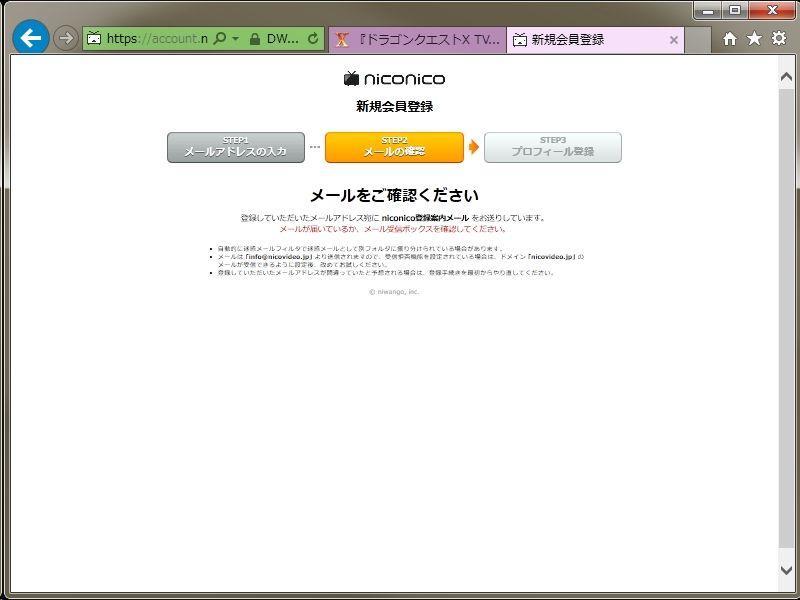Click the forward navigation arrow

tap(66, 38)
